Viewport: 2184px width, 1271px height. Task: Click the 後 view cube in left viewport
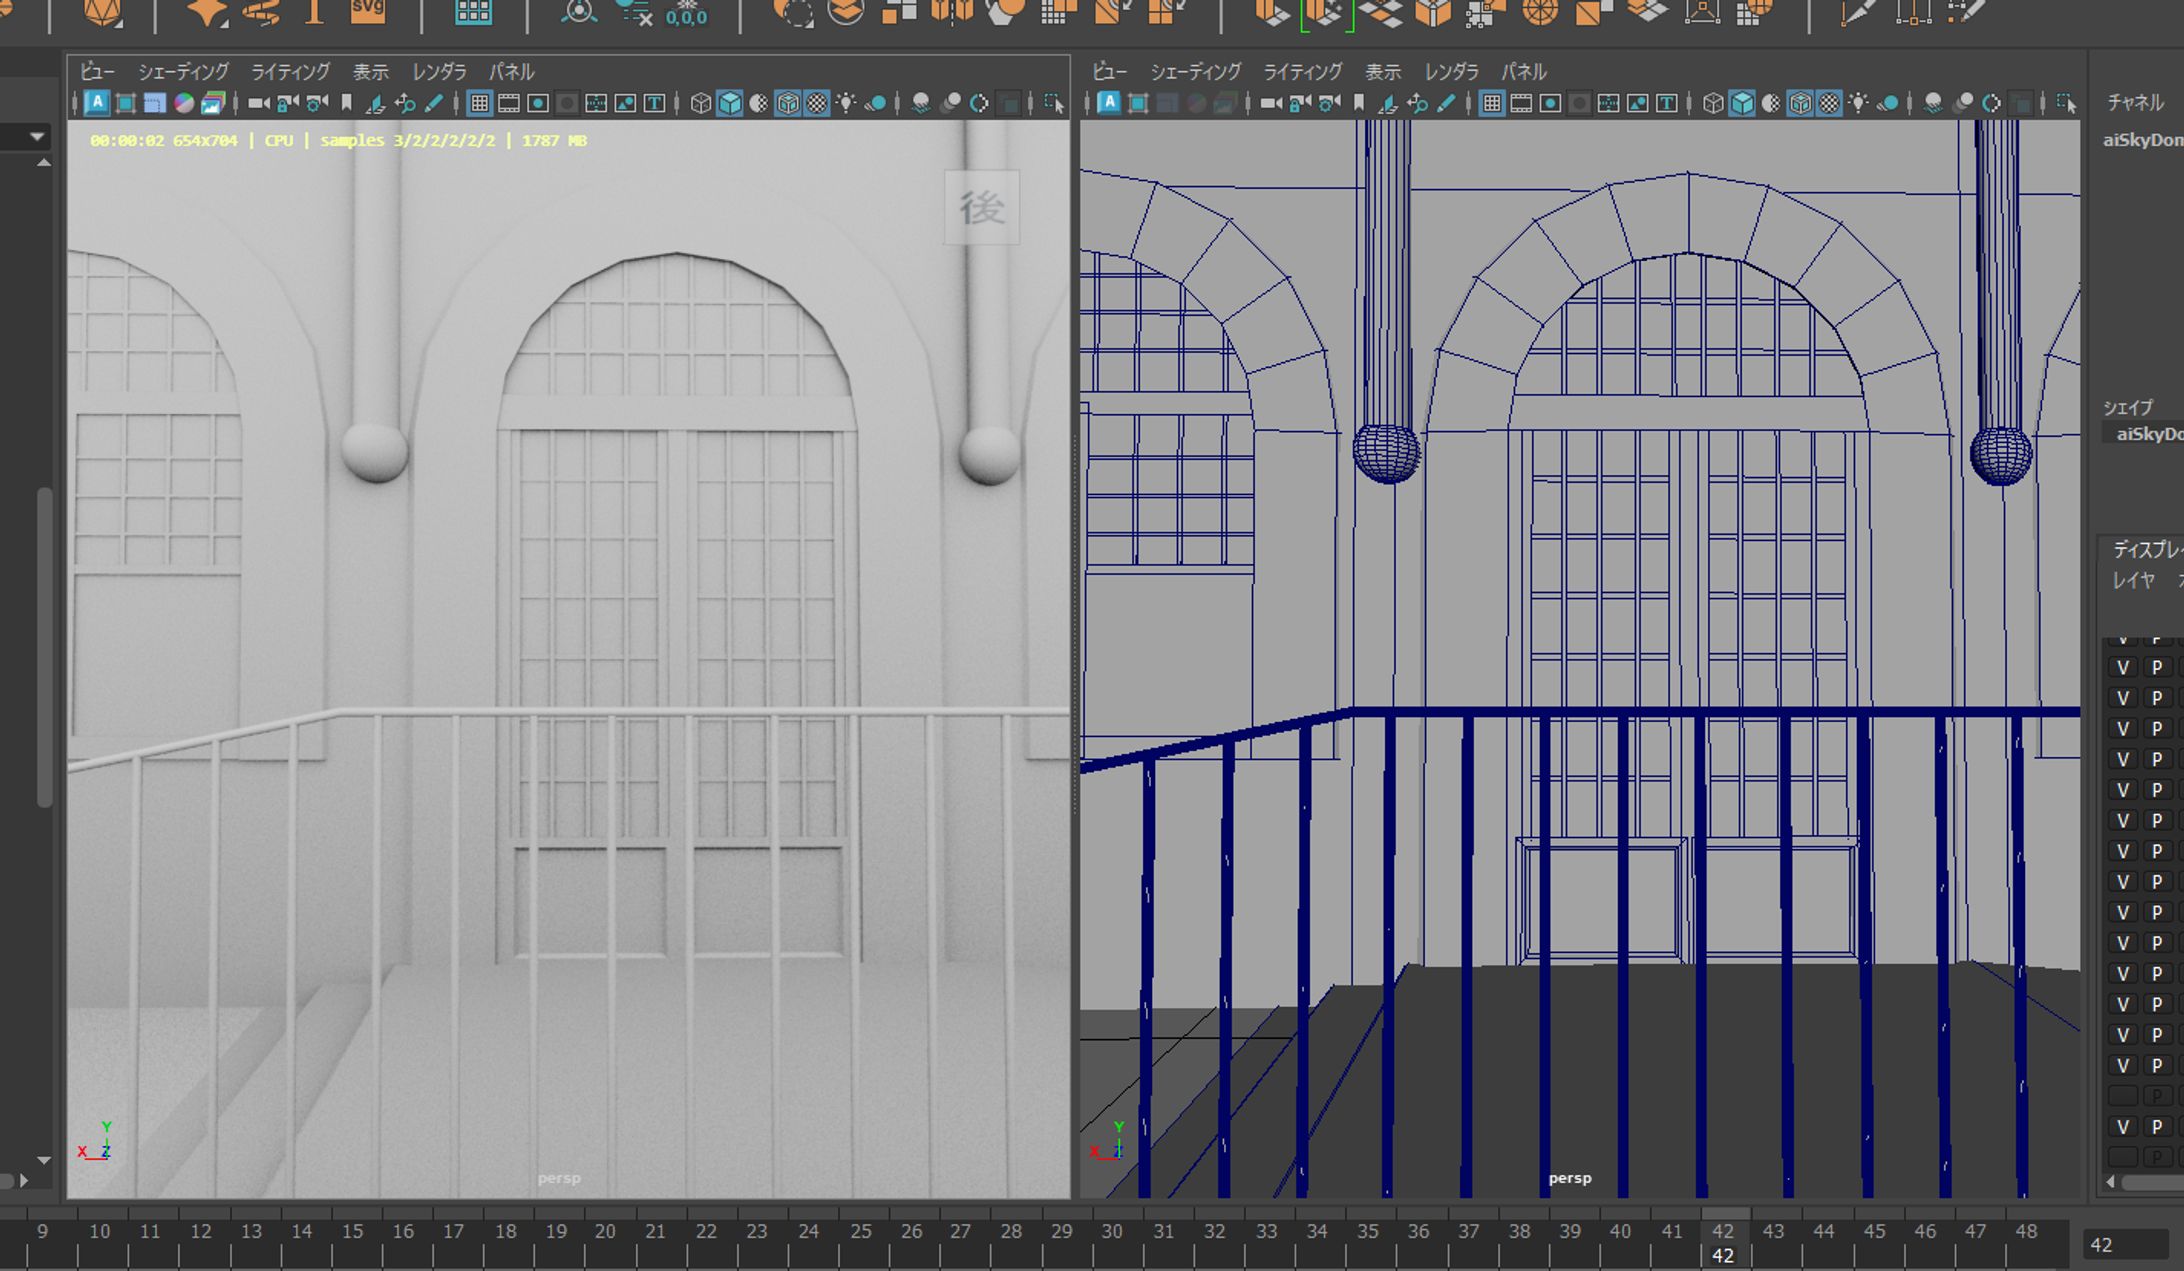click(x=981, y=208)
